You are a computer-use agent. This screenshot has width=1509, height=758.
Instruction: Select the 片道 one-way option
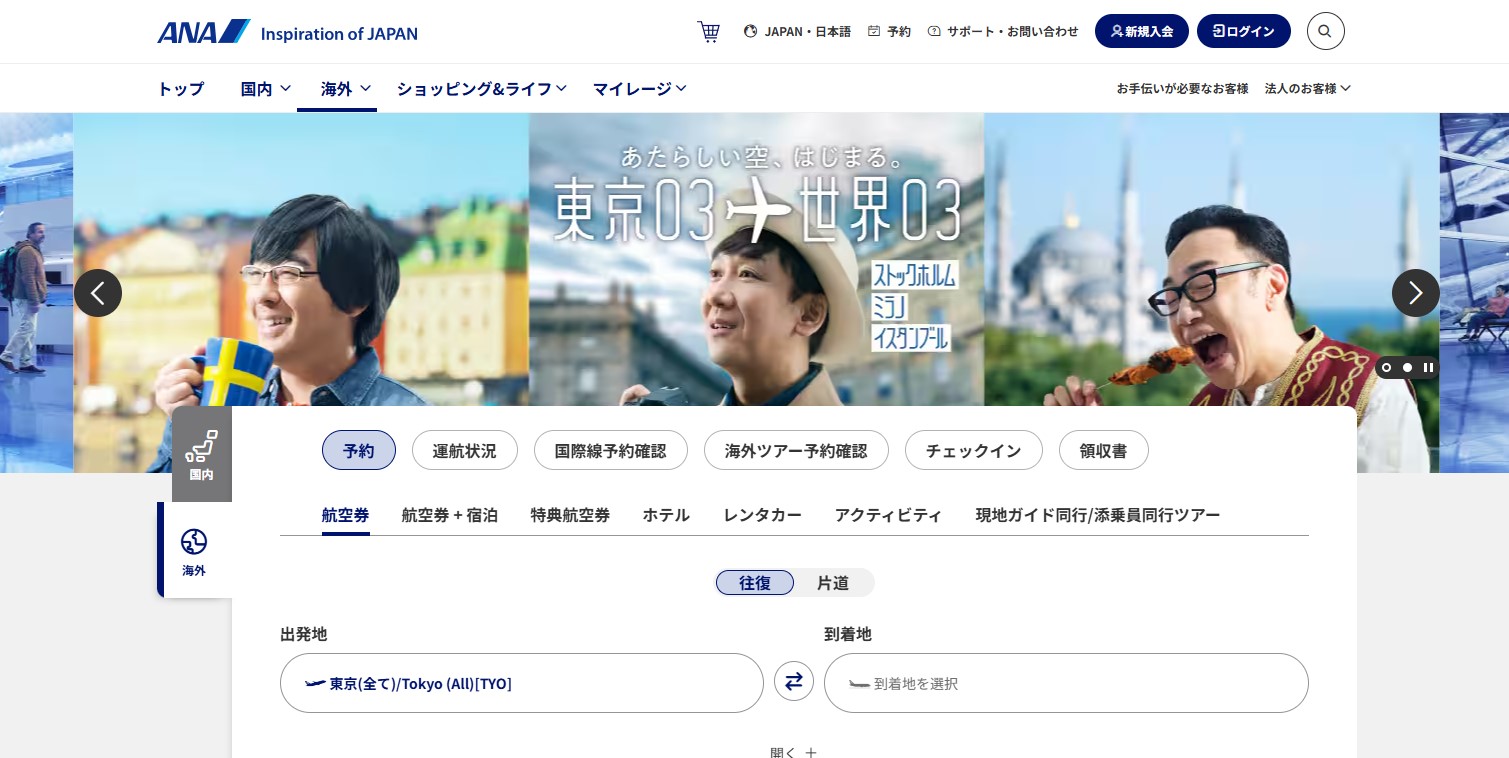[832, 582]
